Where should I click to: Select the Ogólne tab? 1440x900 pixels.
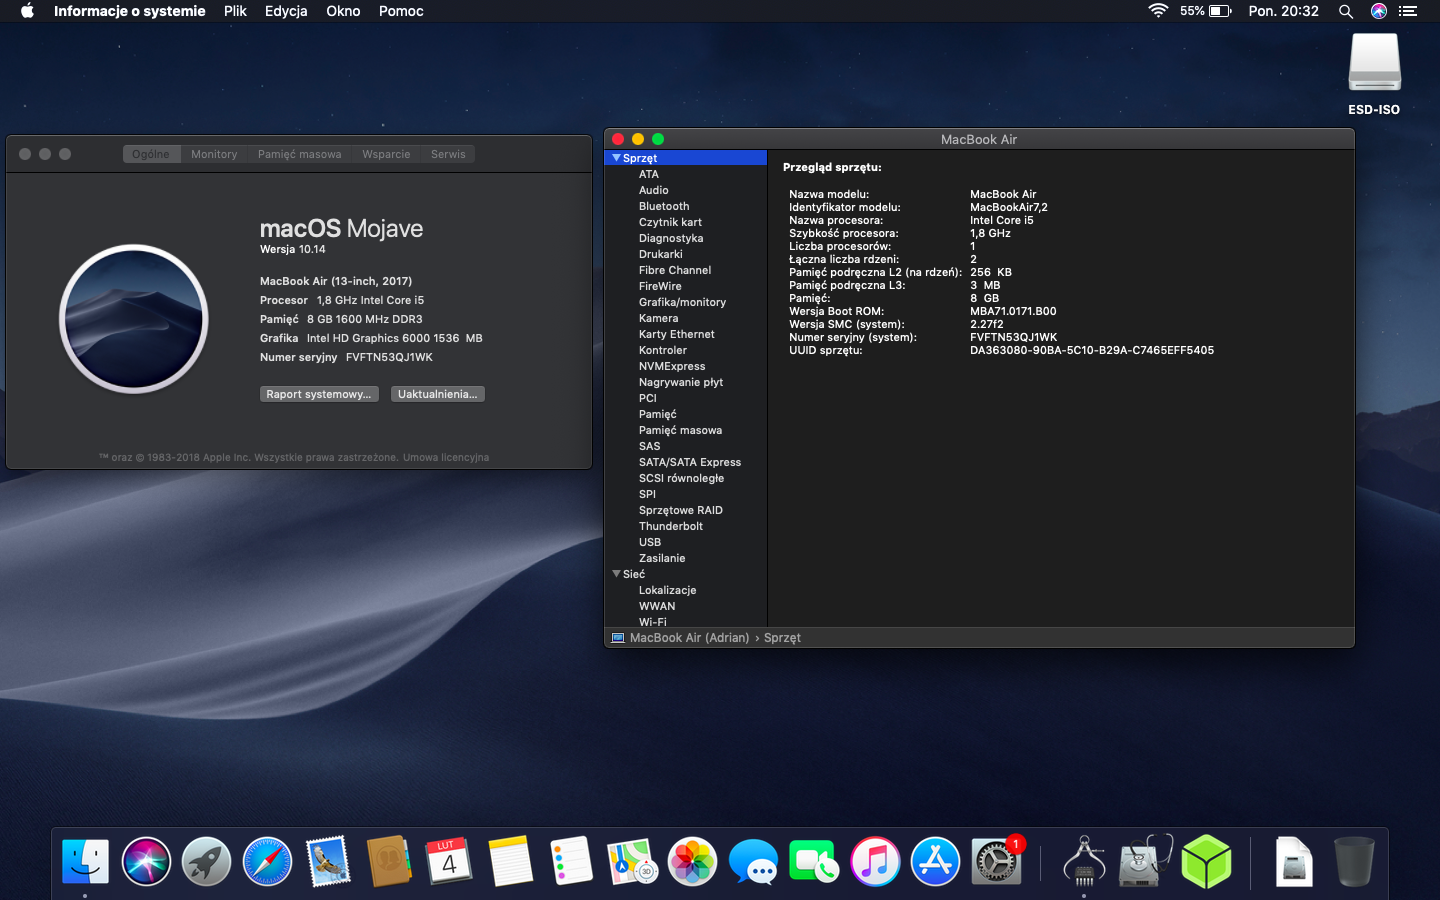click(x=151, y=154)
